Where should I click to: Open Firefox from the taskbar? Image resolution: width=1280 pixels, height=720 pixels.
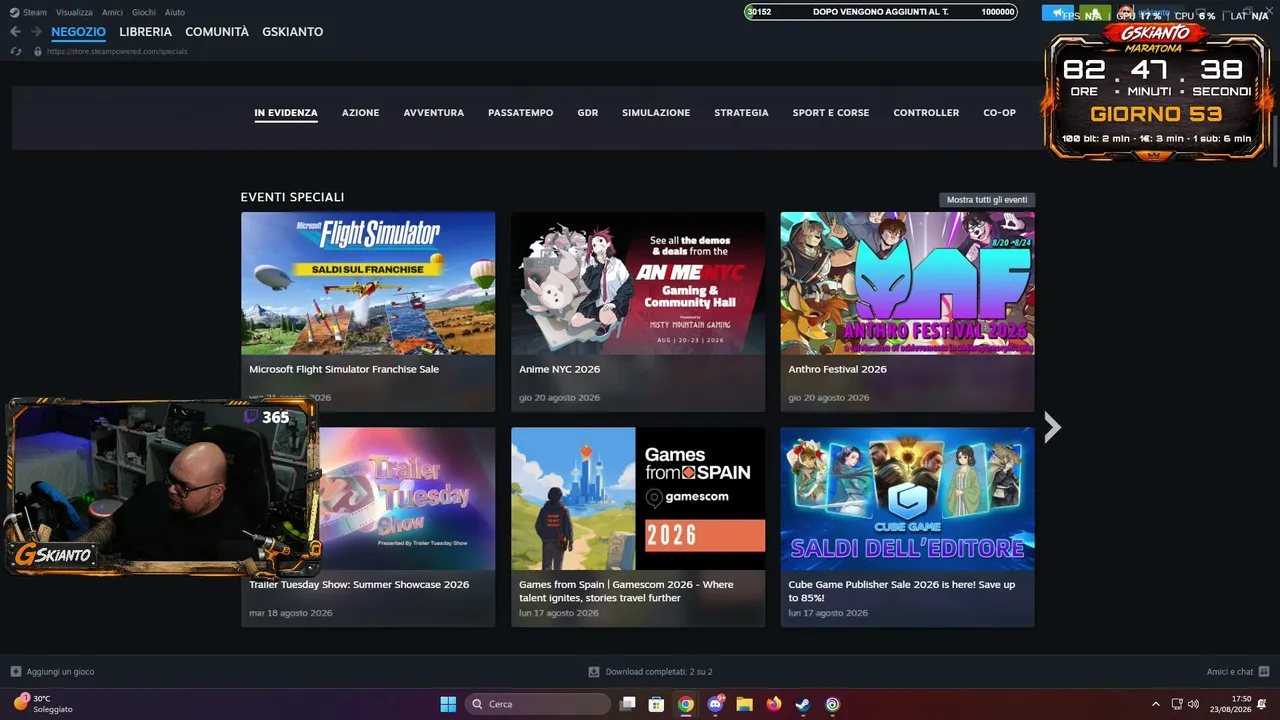[x=774, y=704]
